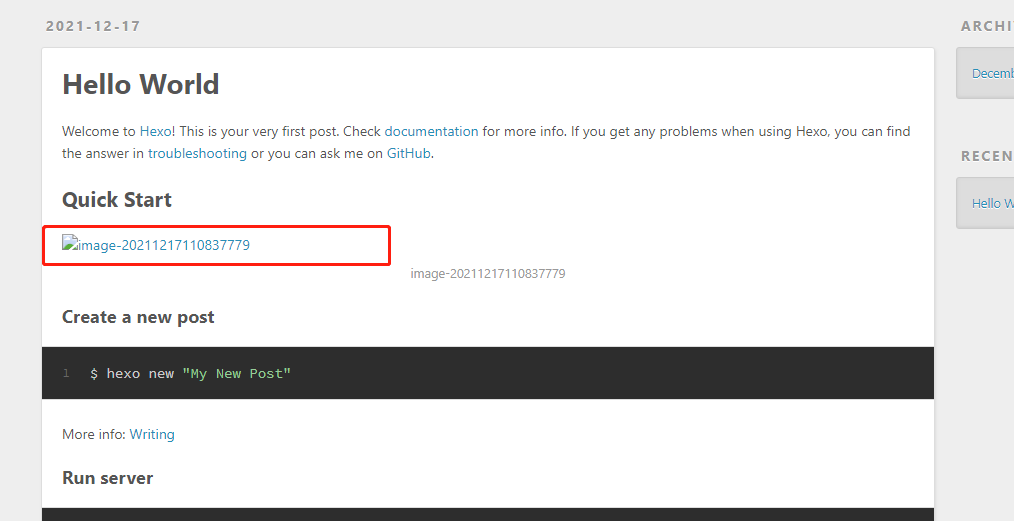Open Hello World in recent posts sidebar
Screen dimensions: 1014x521
993,204
